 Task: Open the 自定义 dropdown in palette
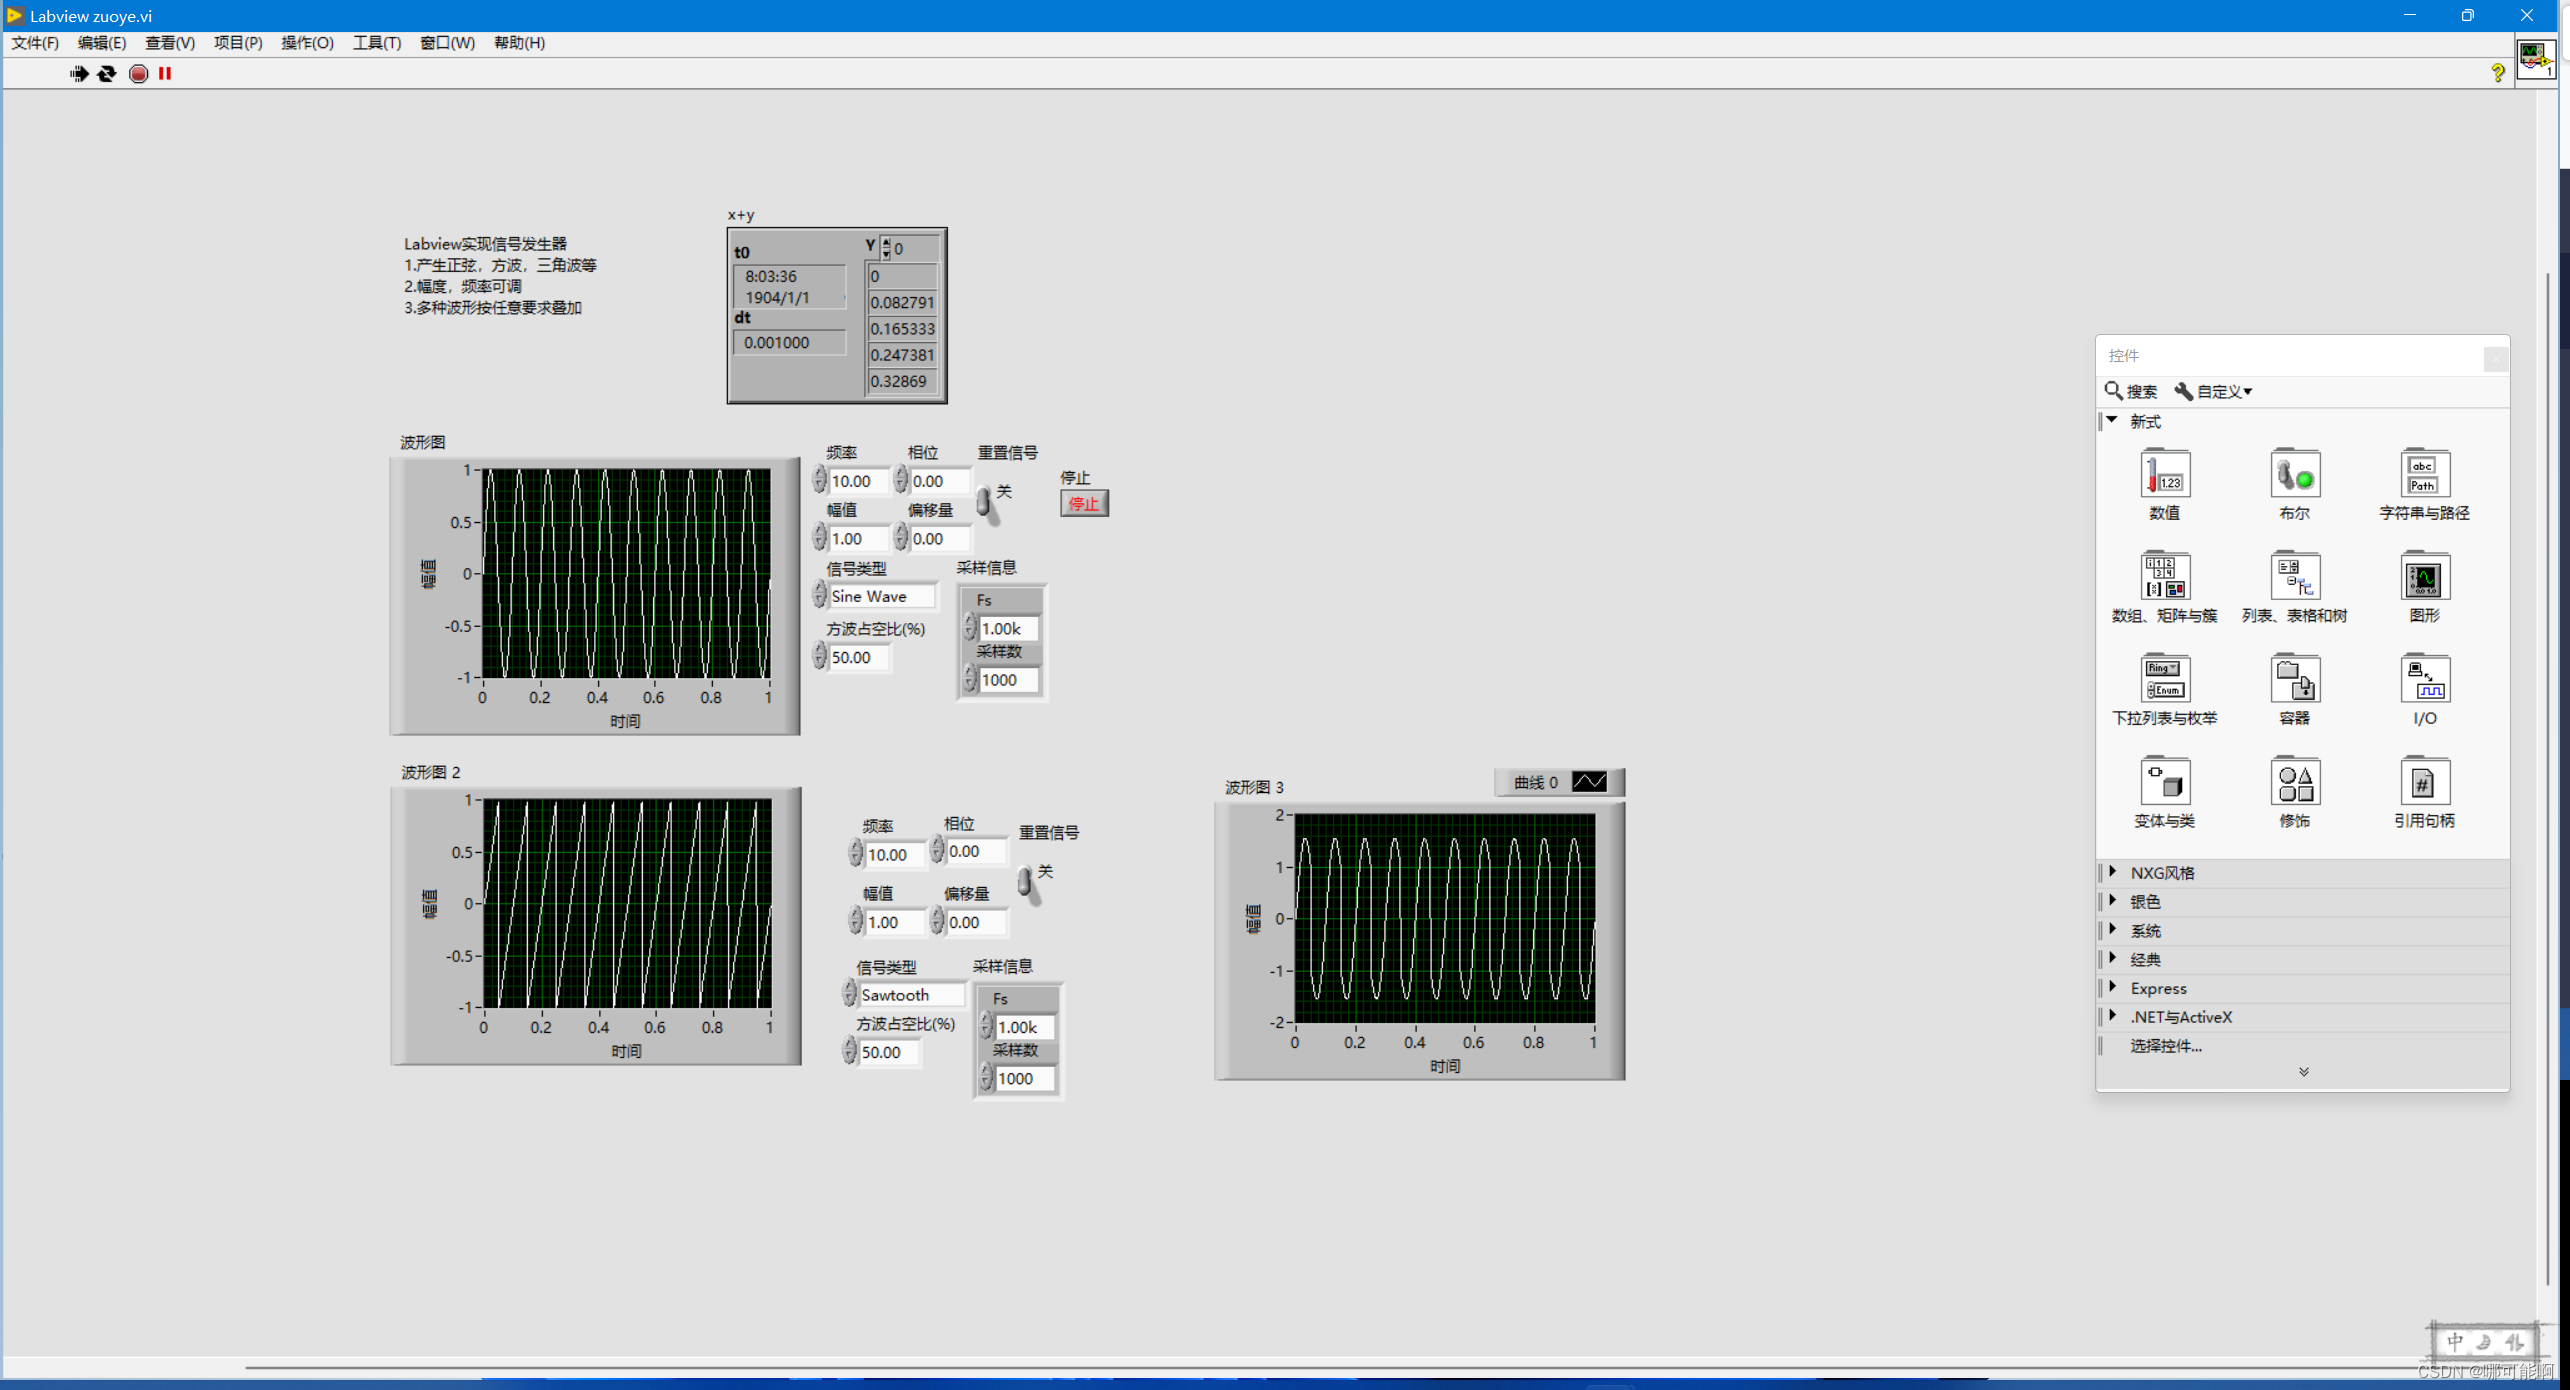coord(2213,391)
